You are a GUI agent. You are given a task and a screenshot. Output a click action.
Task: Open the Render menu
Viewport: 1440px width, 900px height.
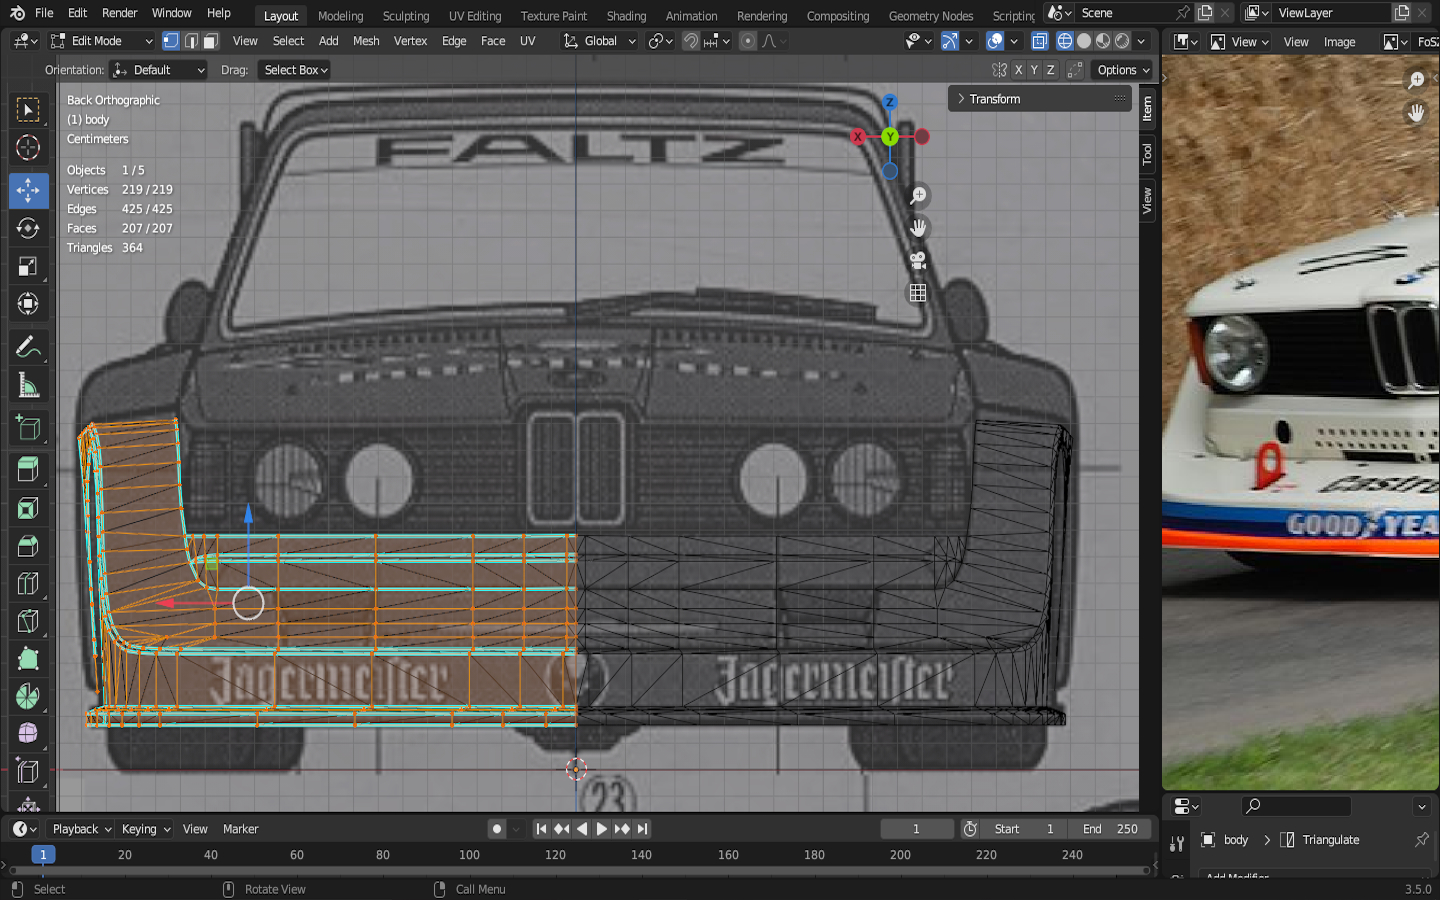click(x=120, y=13)
